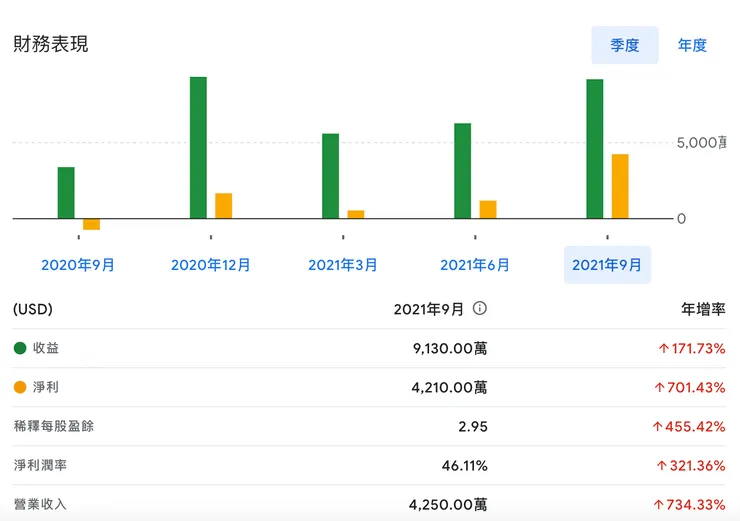Viewport: 740px width, 521px height.
Task: Click the 2.95 EPS value
Action: (x=473, y=427)
